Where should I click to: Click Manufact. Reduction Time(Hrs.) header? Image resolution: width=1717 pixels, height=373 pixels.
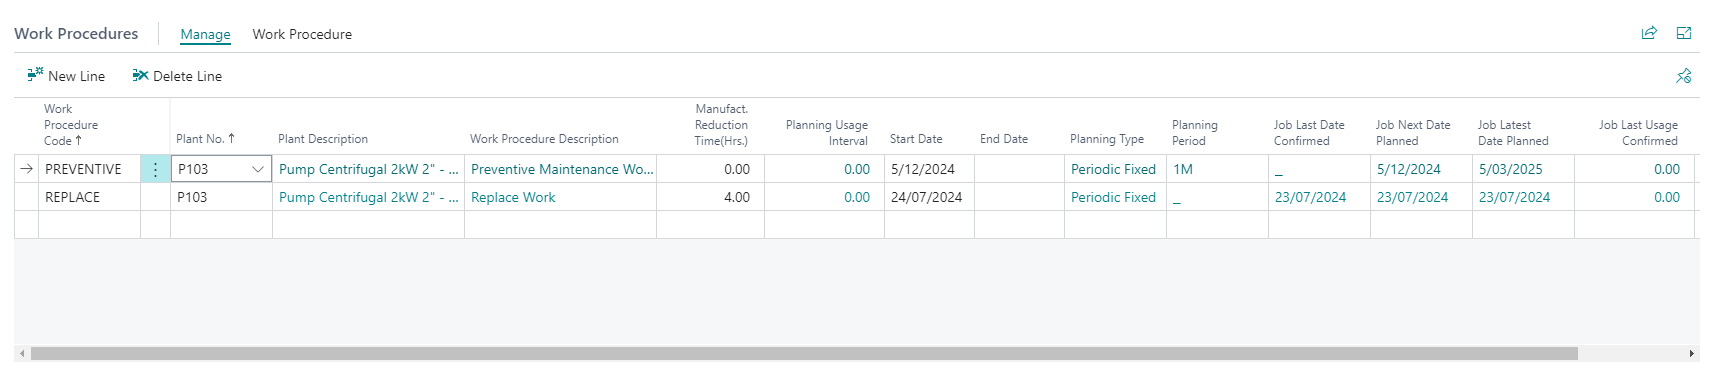pos(721,125)
